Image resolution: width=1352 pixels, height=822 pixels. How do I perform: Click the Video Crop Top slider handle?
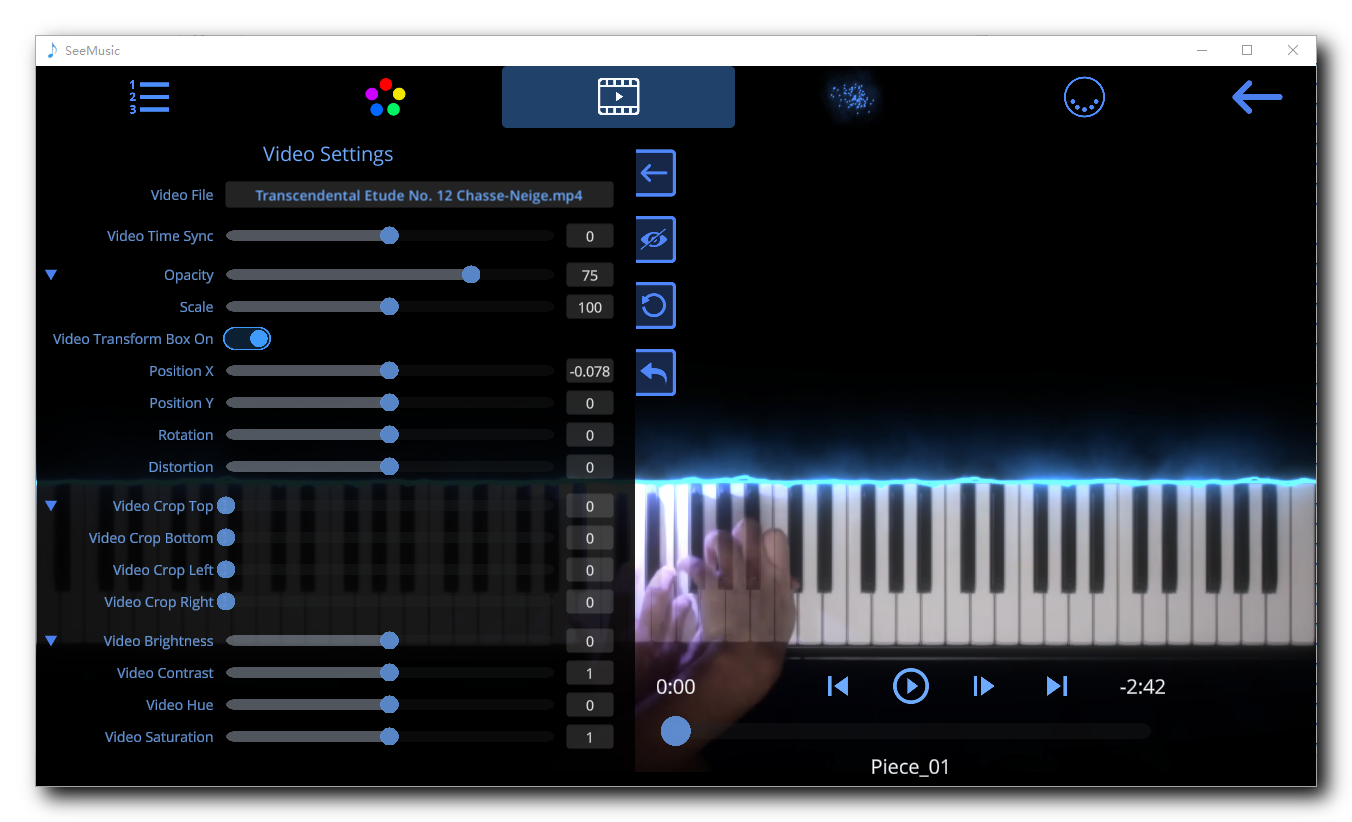pyautogui.click(x=226, y=506)
